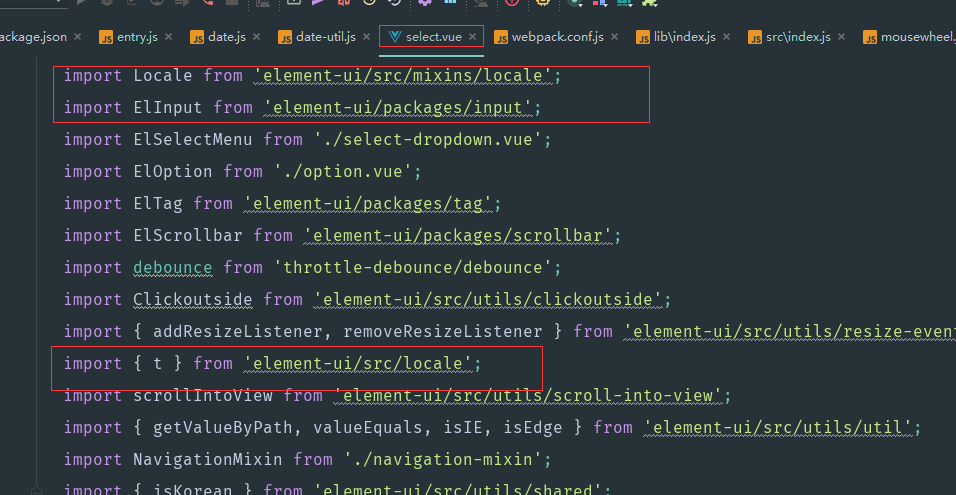The image size is (956, 495).
Task: Click the addResizeListener identifier
Action: tap(238, 332)
